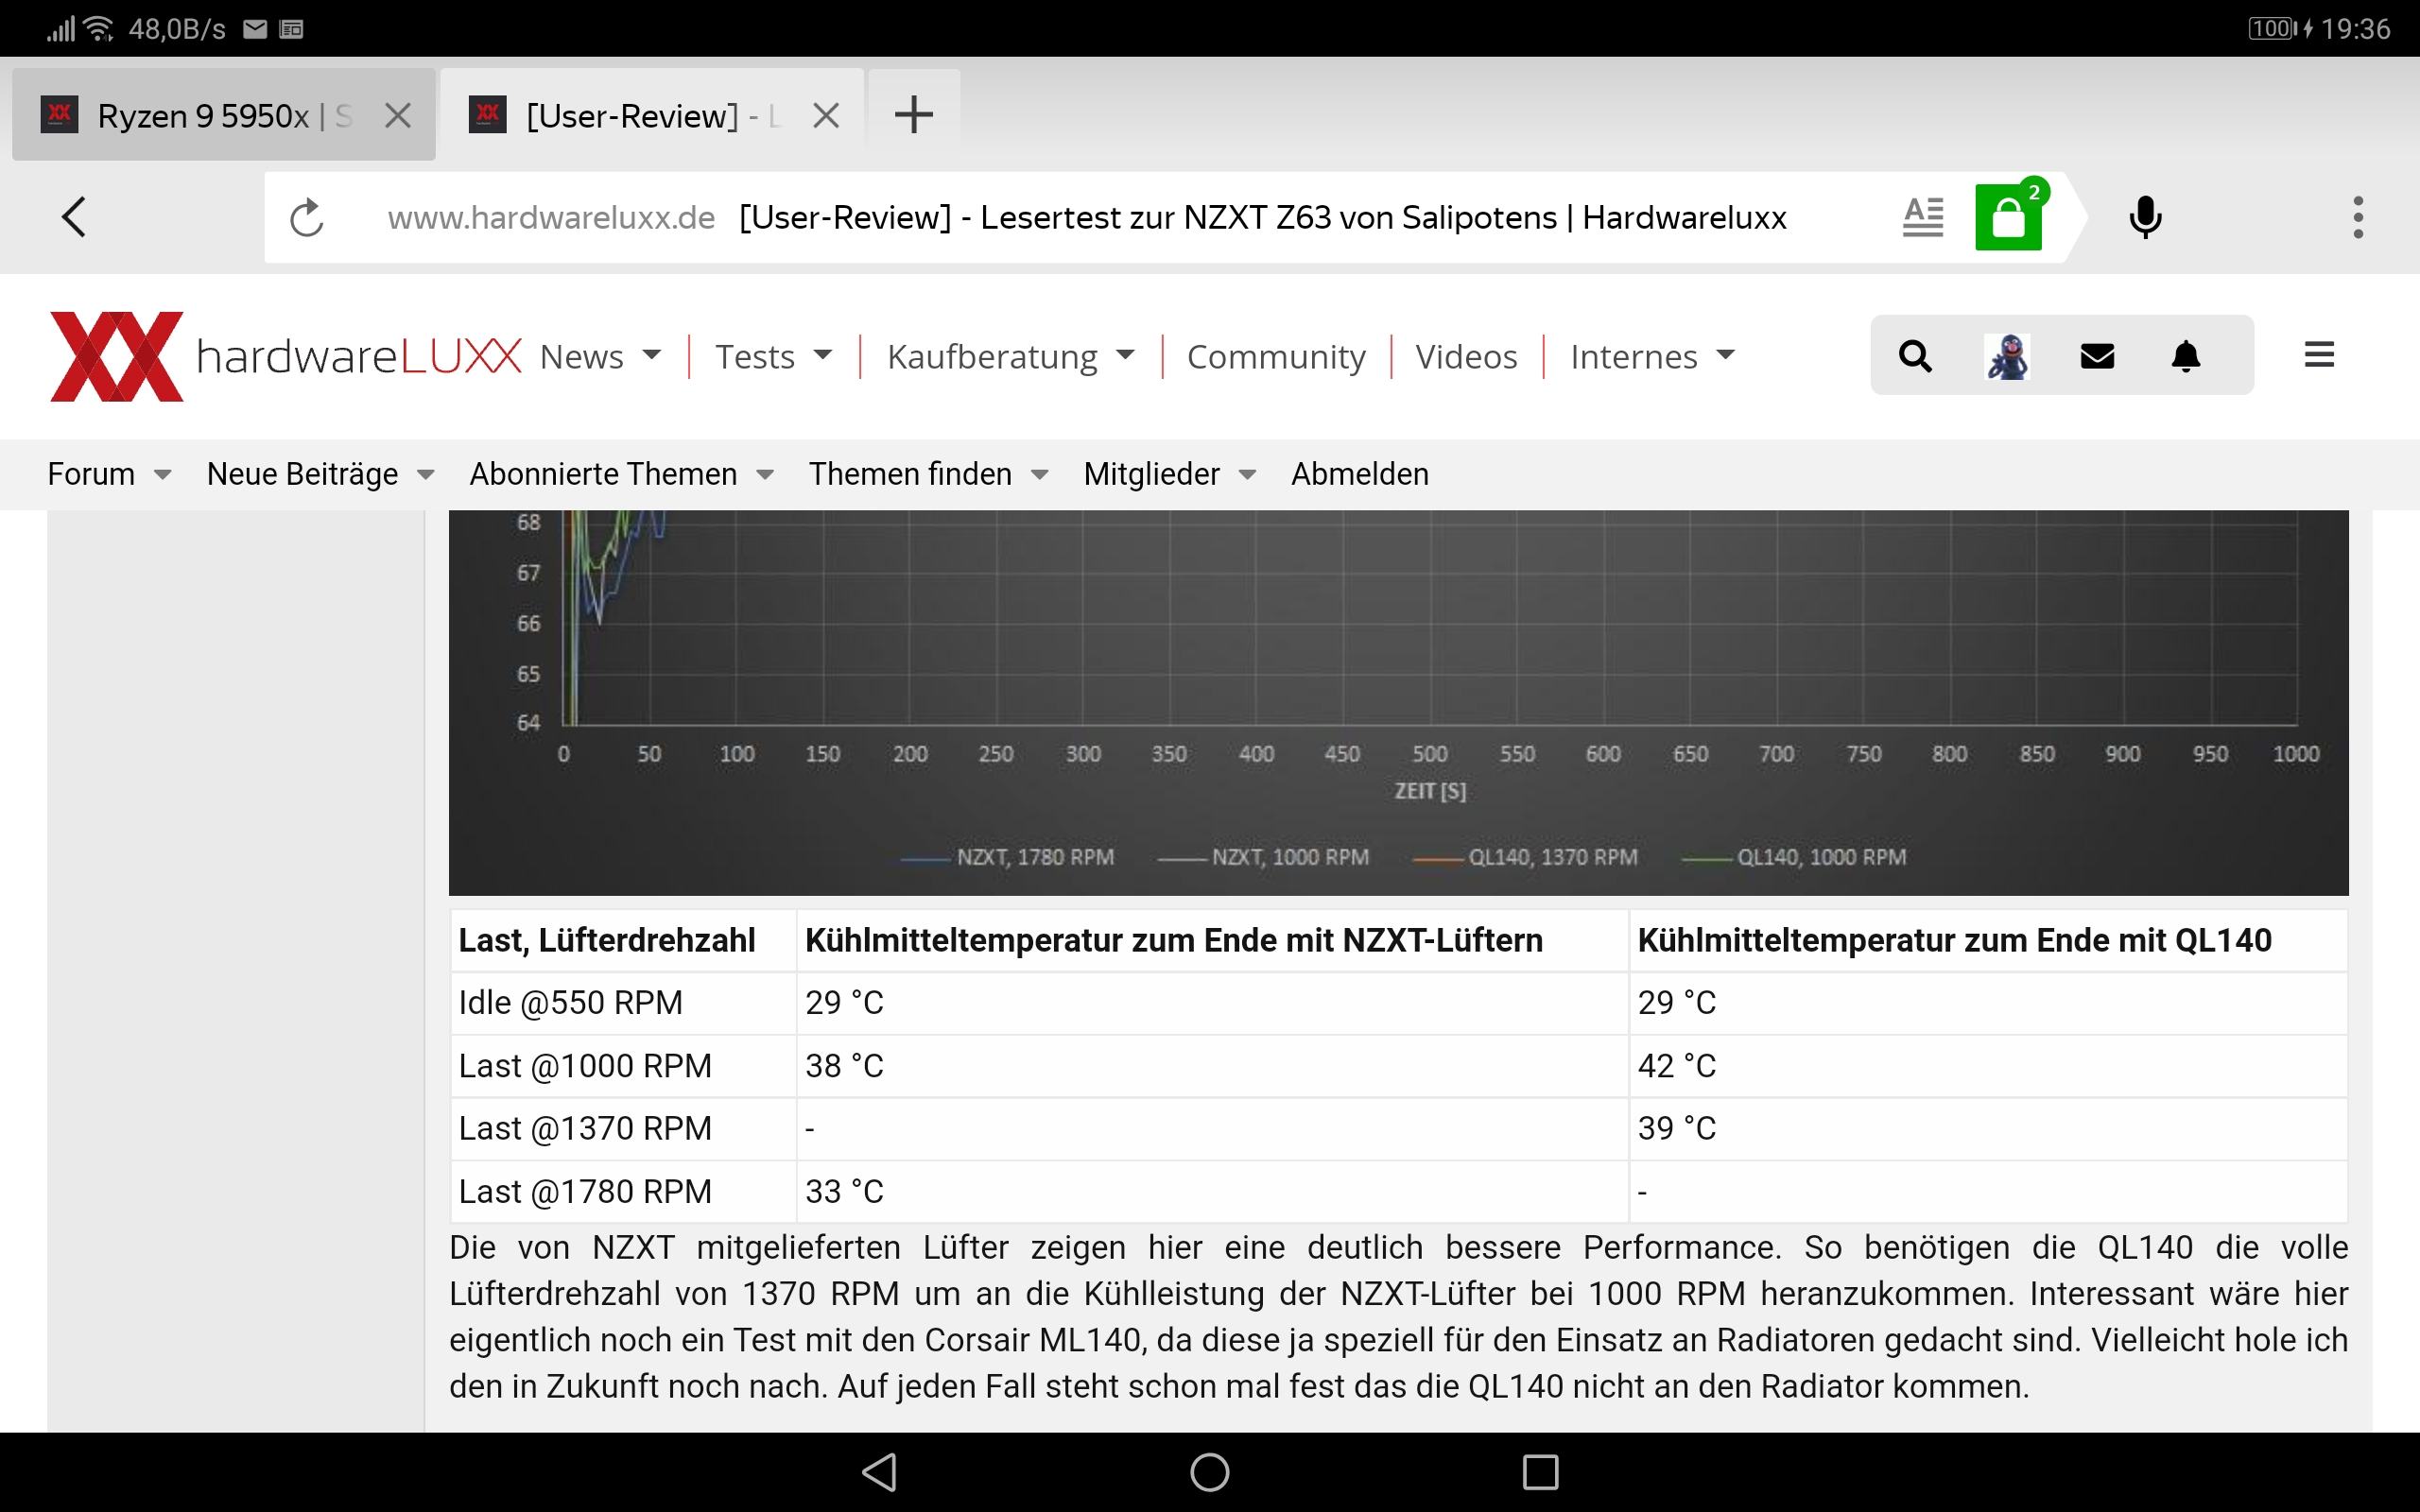Click the hardwareLUXX logo

tap(285, 356)
